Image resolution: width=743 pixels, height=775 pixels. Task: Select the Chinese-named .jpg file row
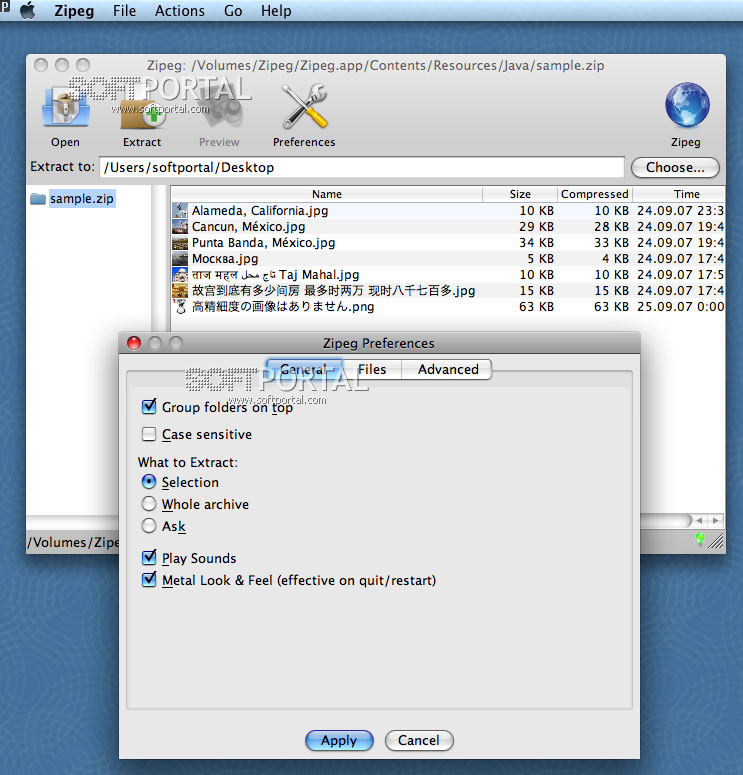[x=448, y=291]
